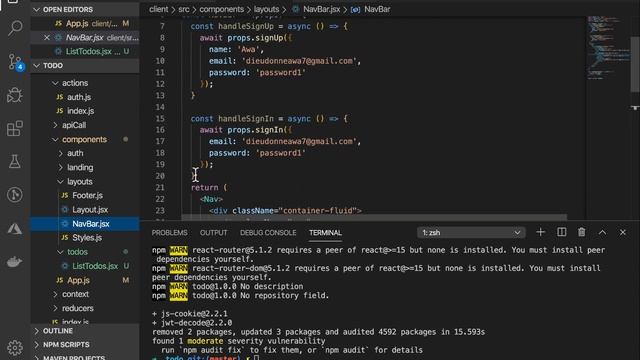640x360 pixels.
Task: Expand the landing folder
Action: click(x=85, y=167)
